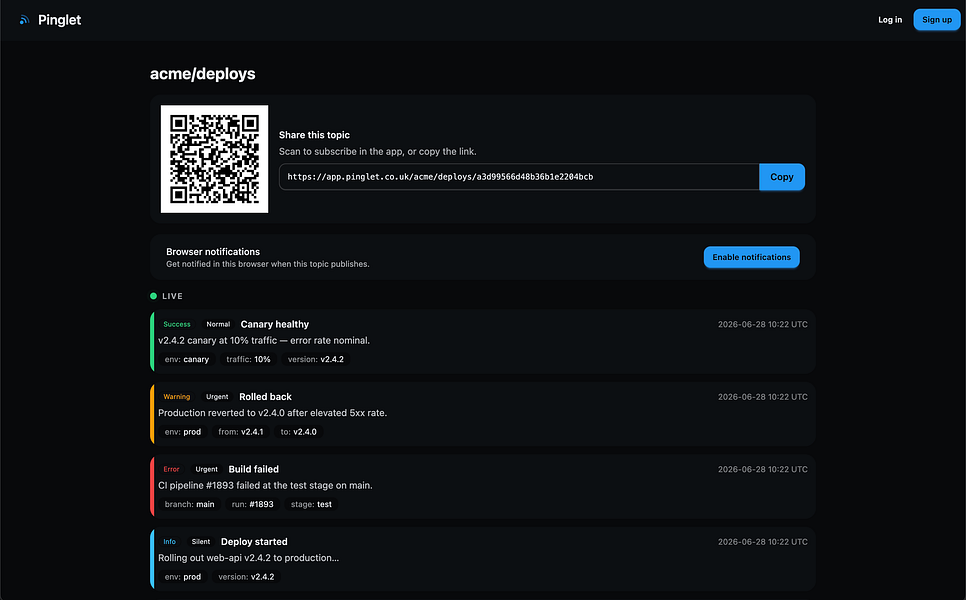This screenshot has height=600, width=966.
Task: Click the "from: v2.4.1" tag
Action: [x=240, y=432]
